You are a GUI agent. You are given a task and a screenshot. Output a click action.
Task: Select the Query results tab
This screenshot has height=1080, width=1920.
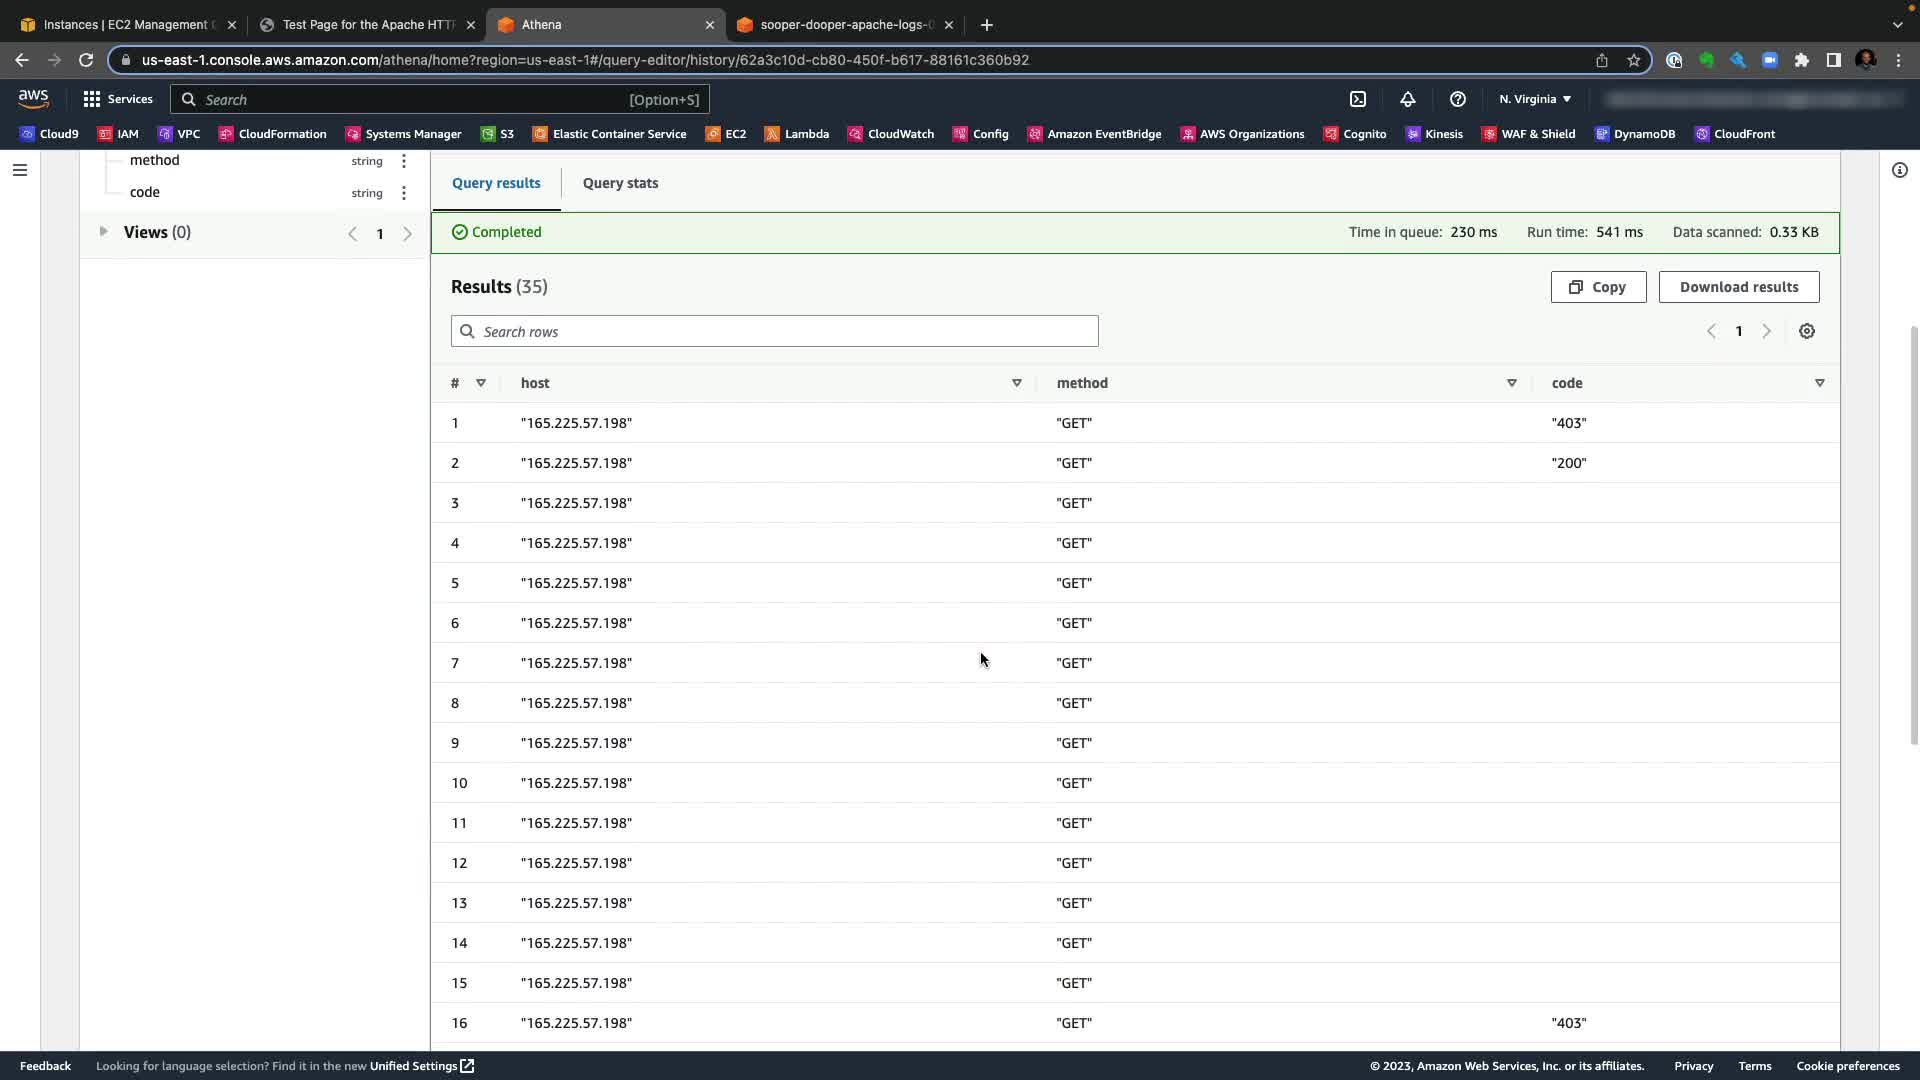tap(496, 183)
